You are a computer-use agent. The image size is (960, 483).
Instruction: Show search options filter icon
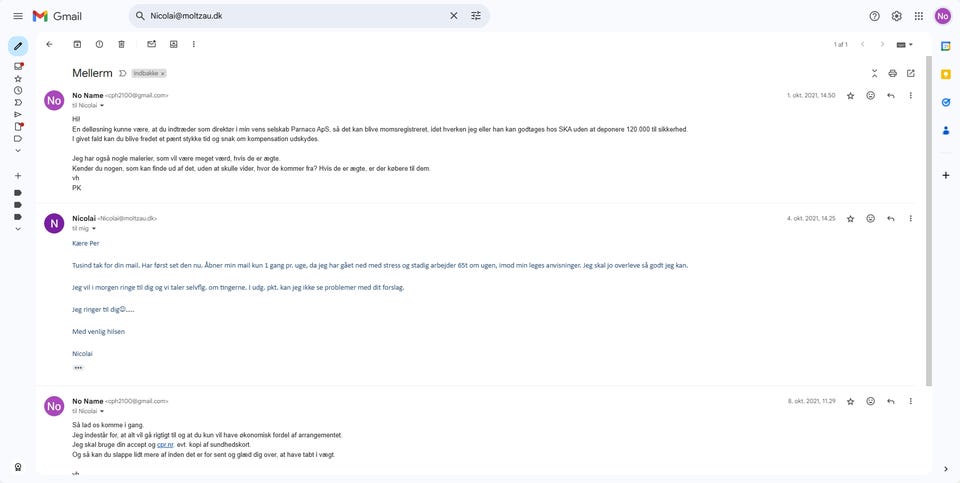(476, 16)
